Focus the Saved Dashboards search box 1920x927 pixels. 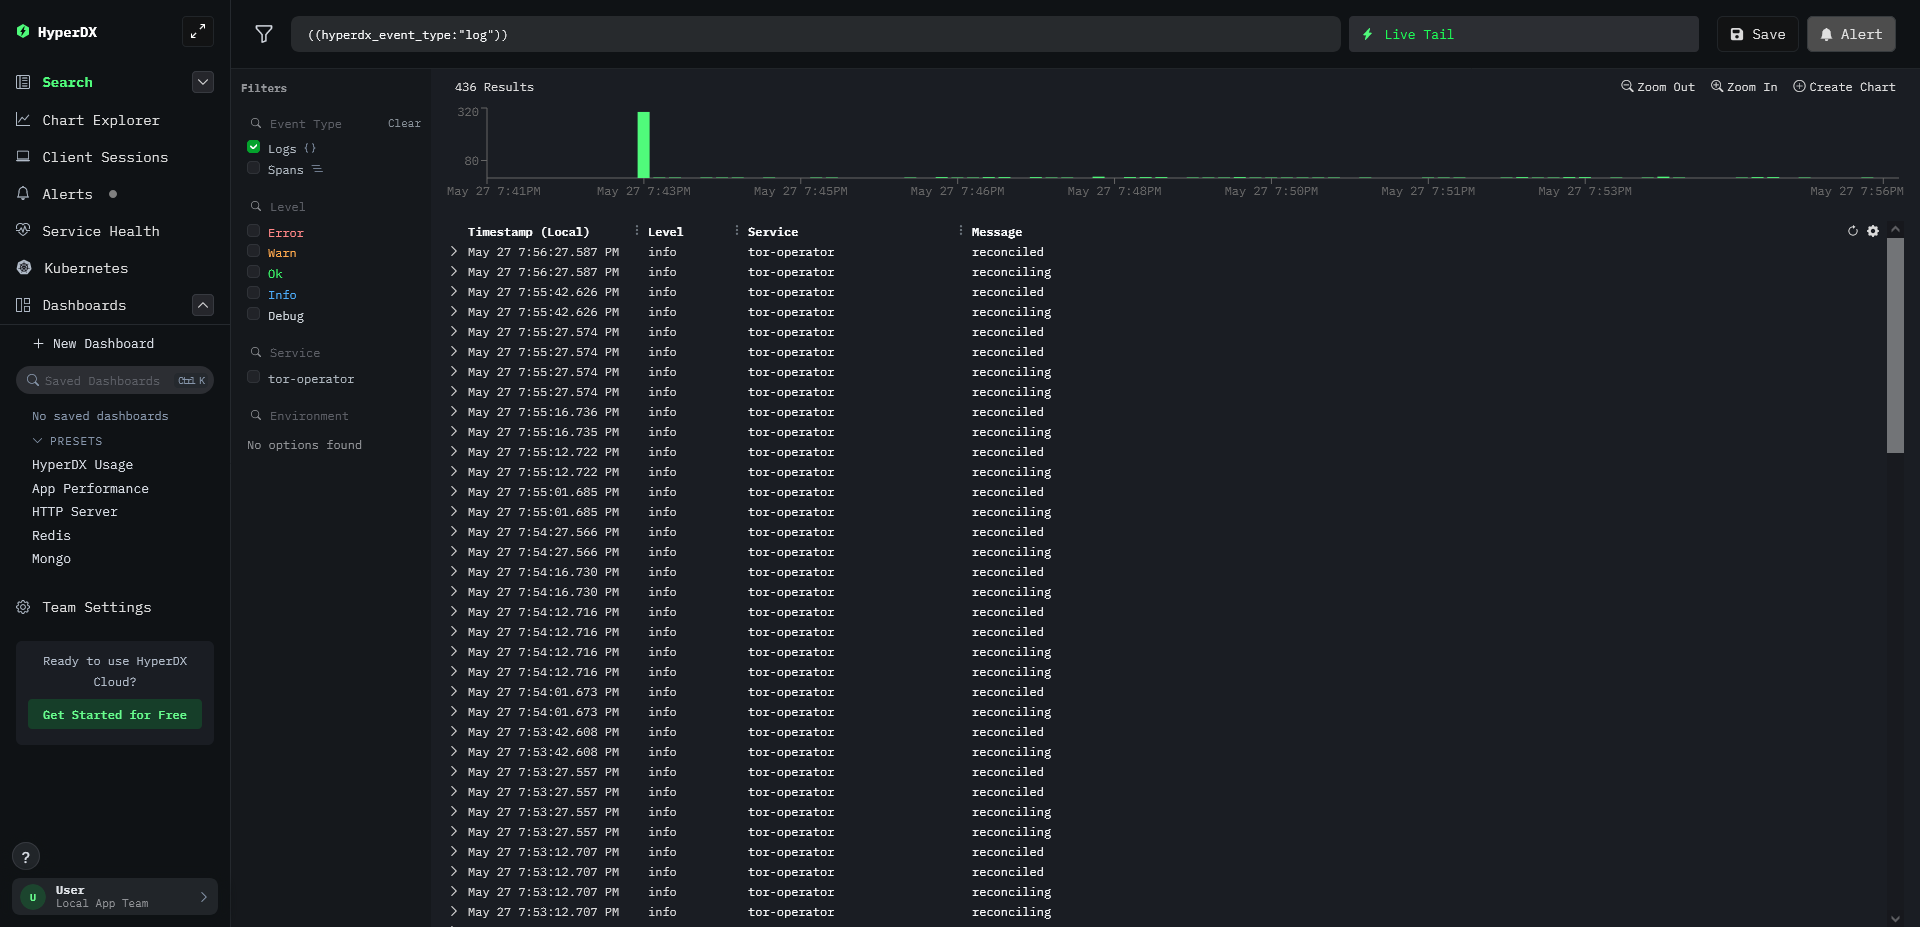(115, 380)
